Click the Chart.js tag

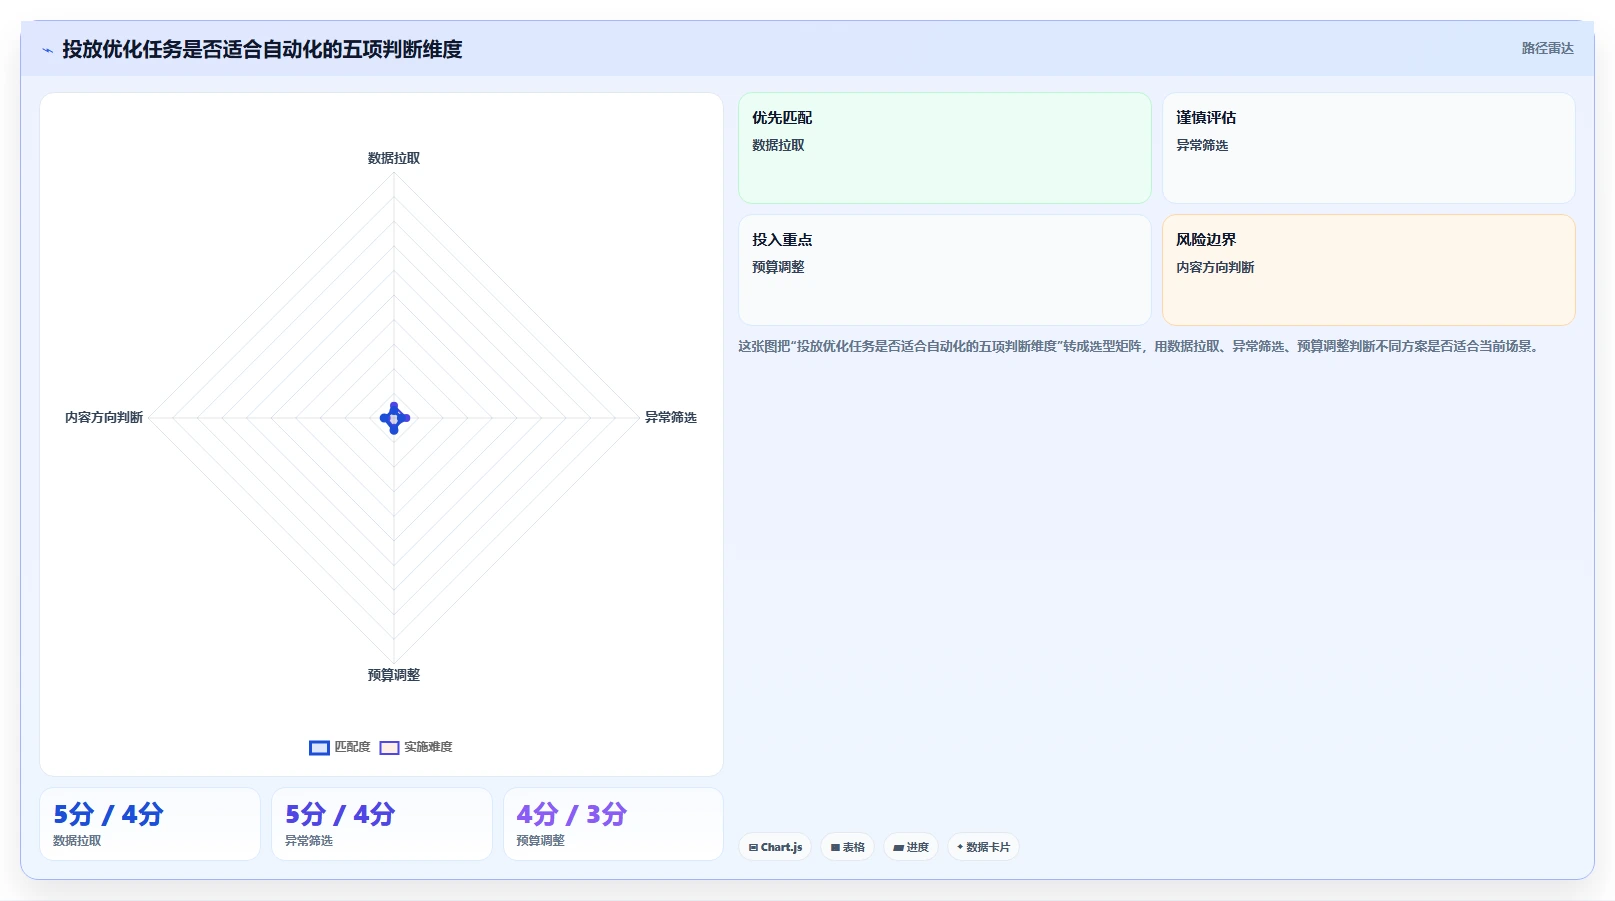[x=775, y=847]
